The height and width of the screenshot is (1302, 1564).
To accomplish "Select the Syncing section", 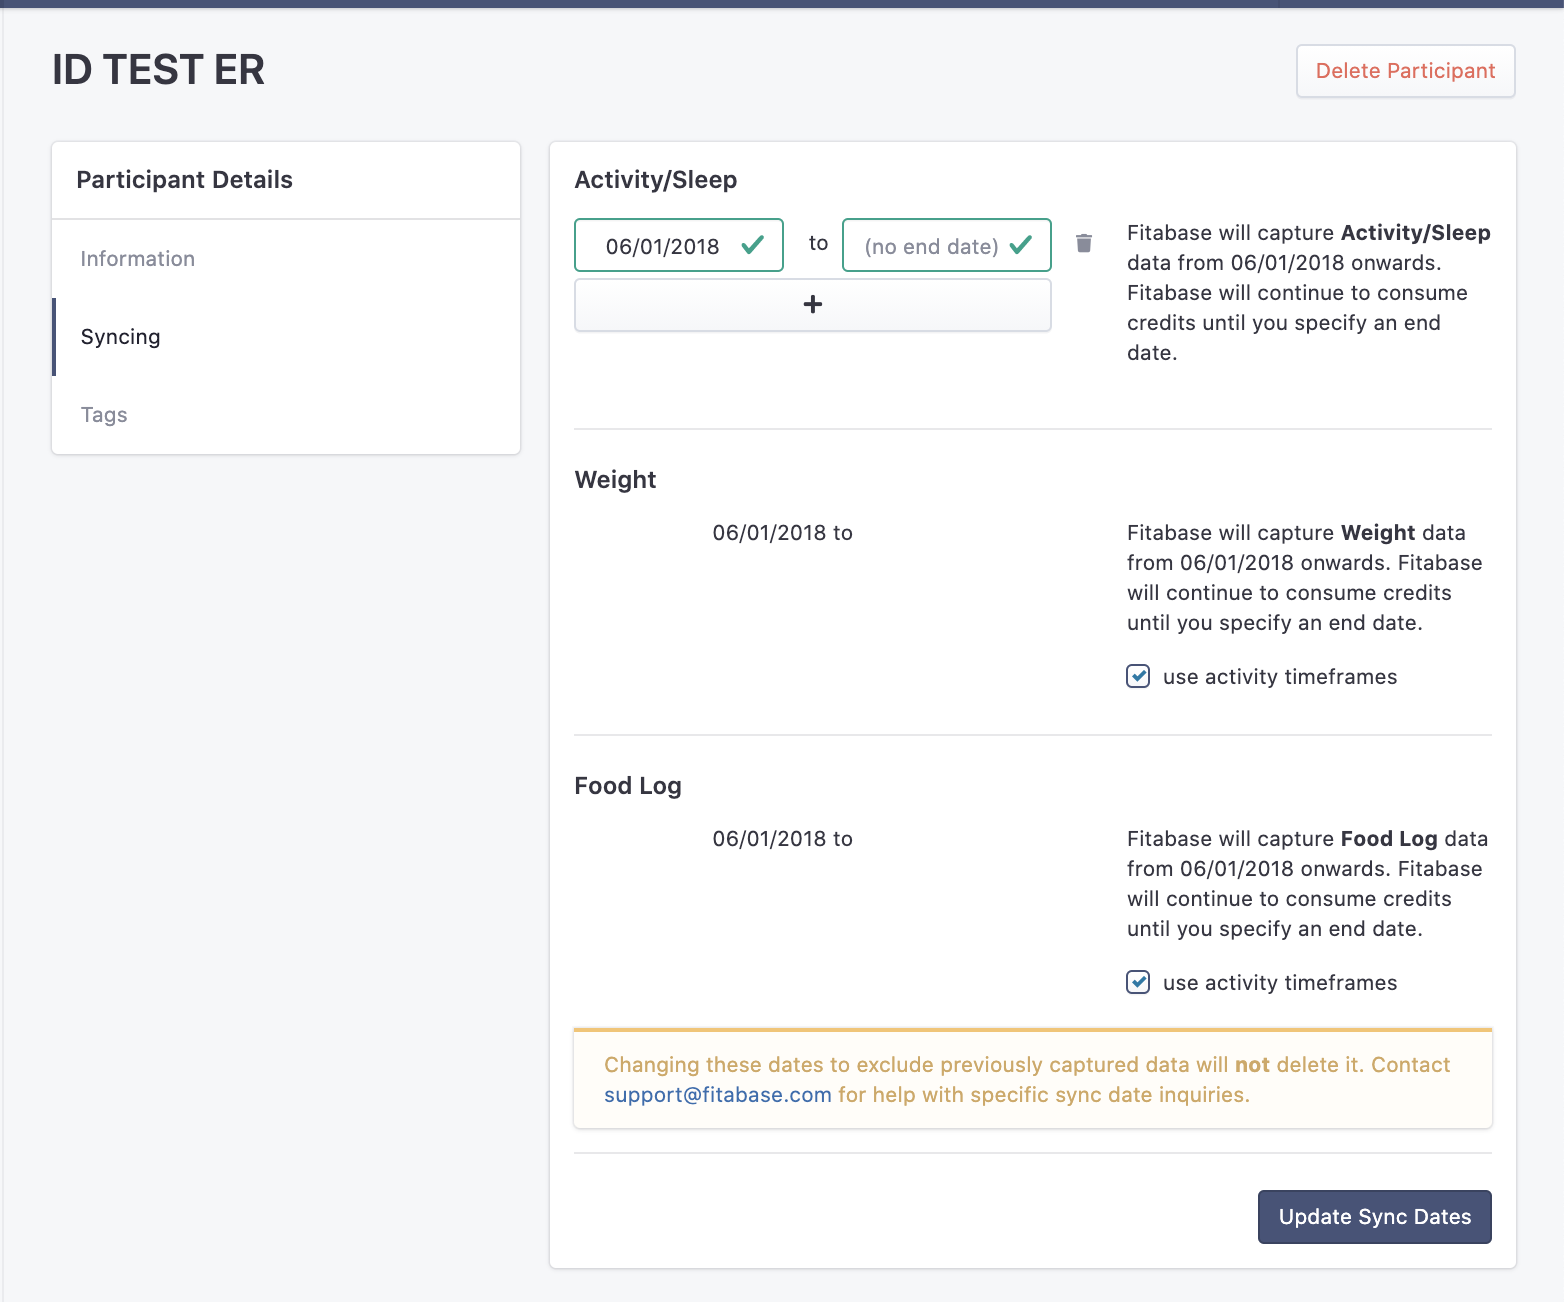I will click(x=286, y=337).
